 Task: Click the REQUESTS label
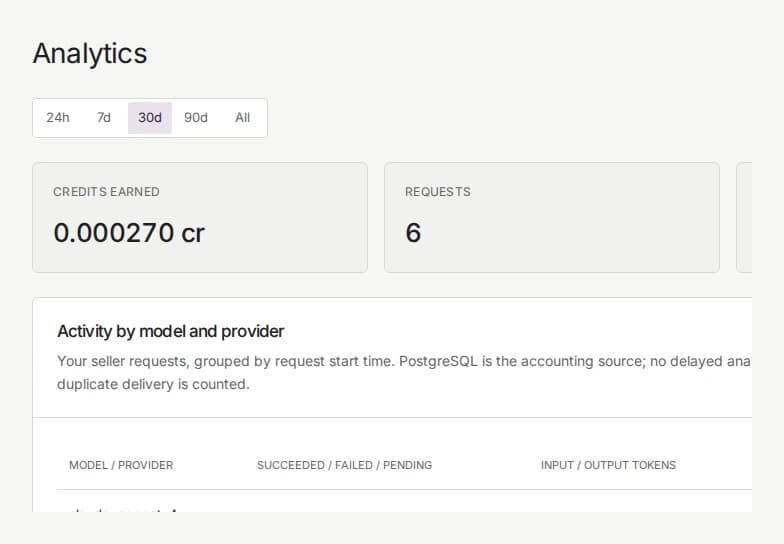click(438, 192)
